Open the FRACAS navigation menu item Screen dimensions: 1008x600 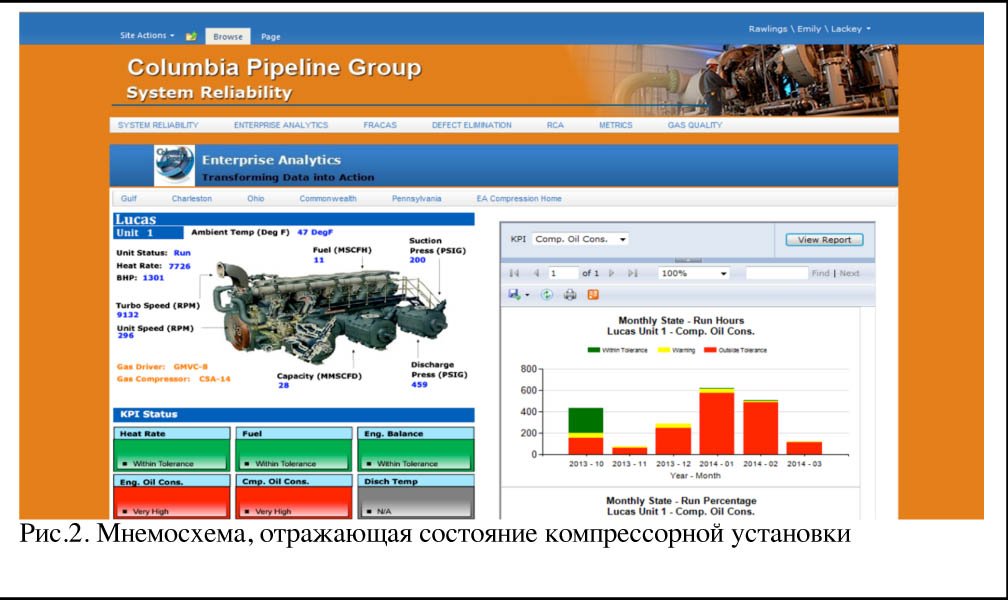380,125
